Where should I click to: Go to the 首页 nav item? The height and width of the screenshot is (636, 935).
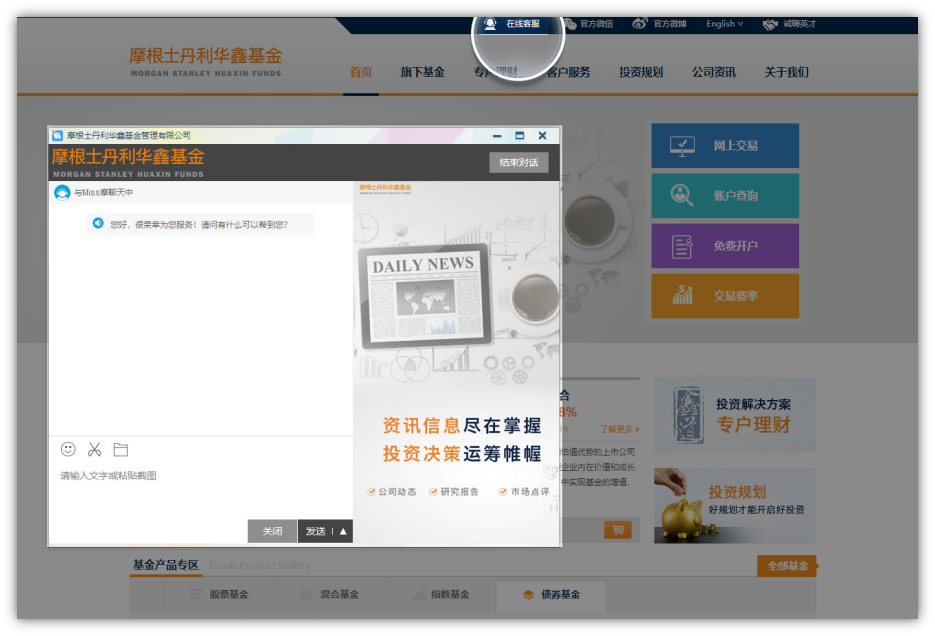point(361,72)
